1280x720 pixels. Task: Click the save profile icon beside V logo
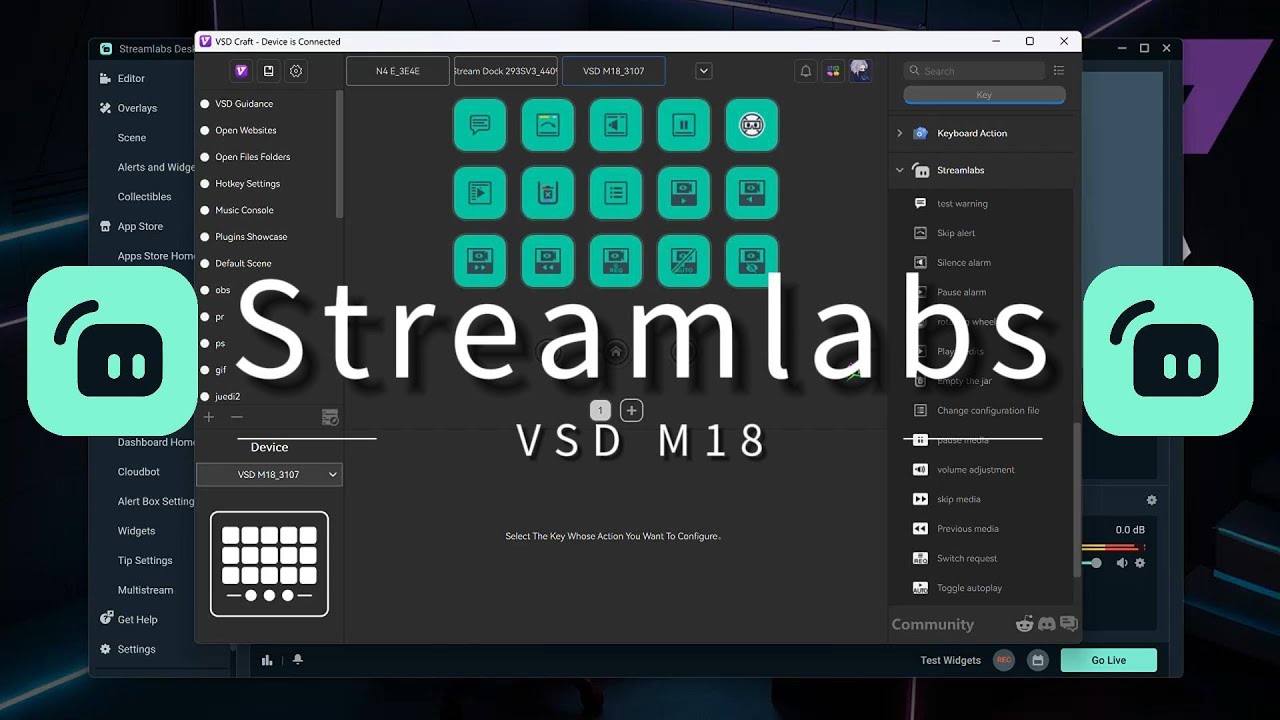[x=268, y=71]
